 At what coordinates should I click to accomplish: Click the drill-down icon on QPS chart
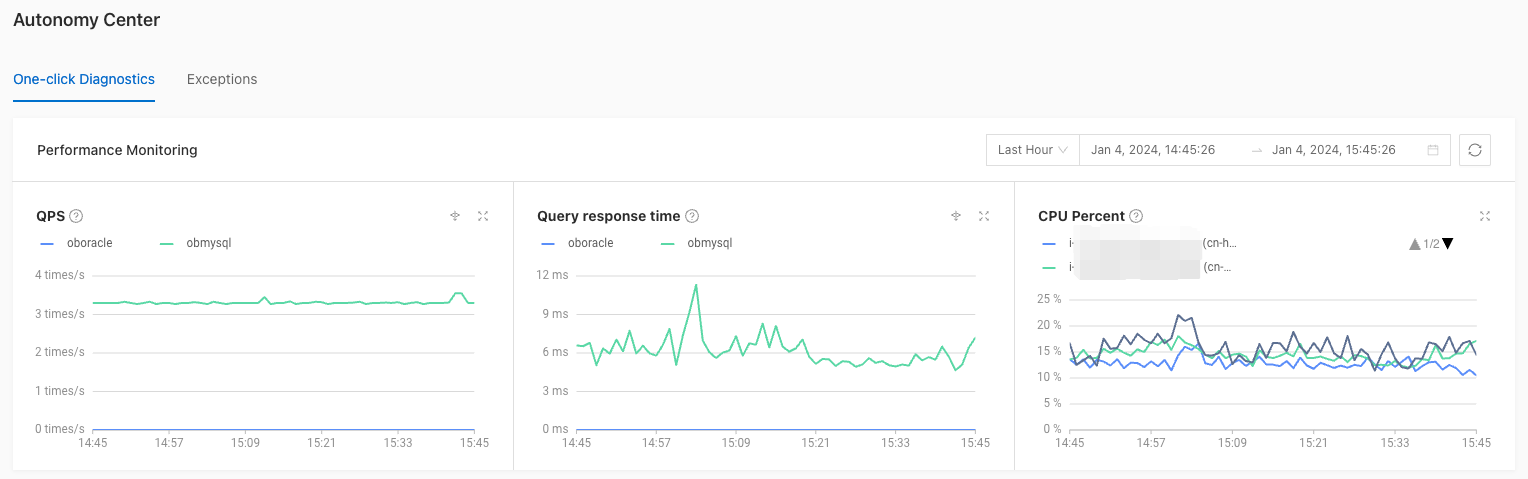pos(455,216)
